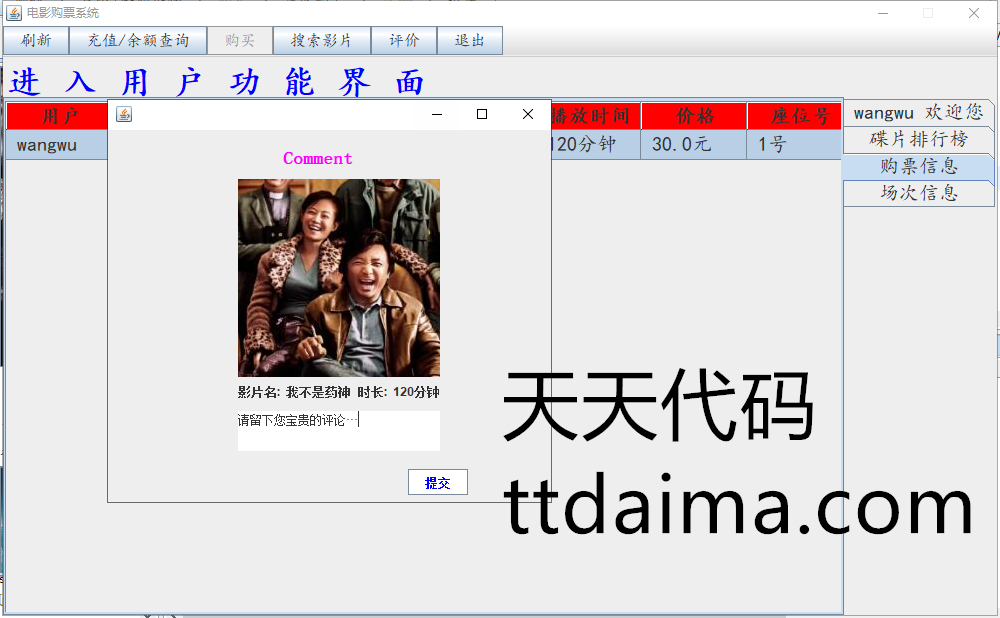Switch to the 碟片排行榜 tab

tap(918, 139)
